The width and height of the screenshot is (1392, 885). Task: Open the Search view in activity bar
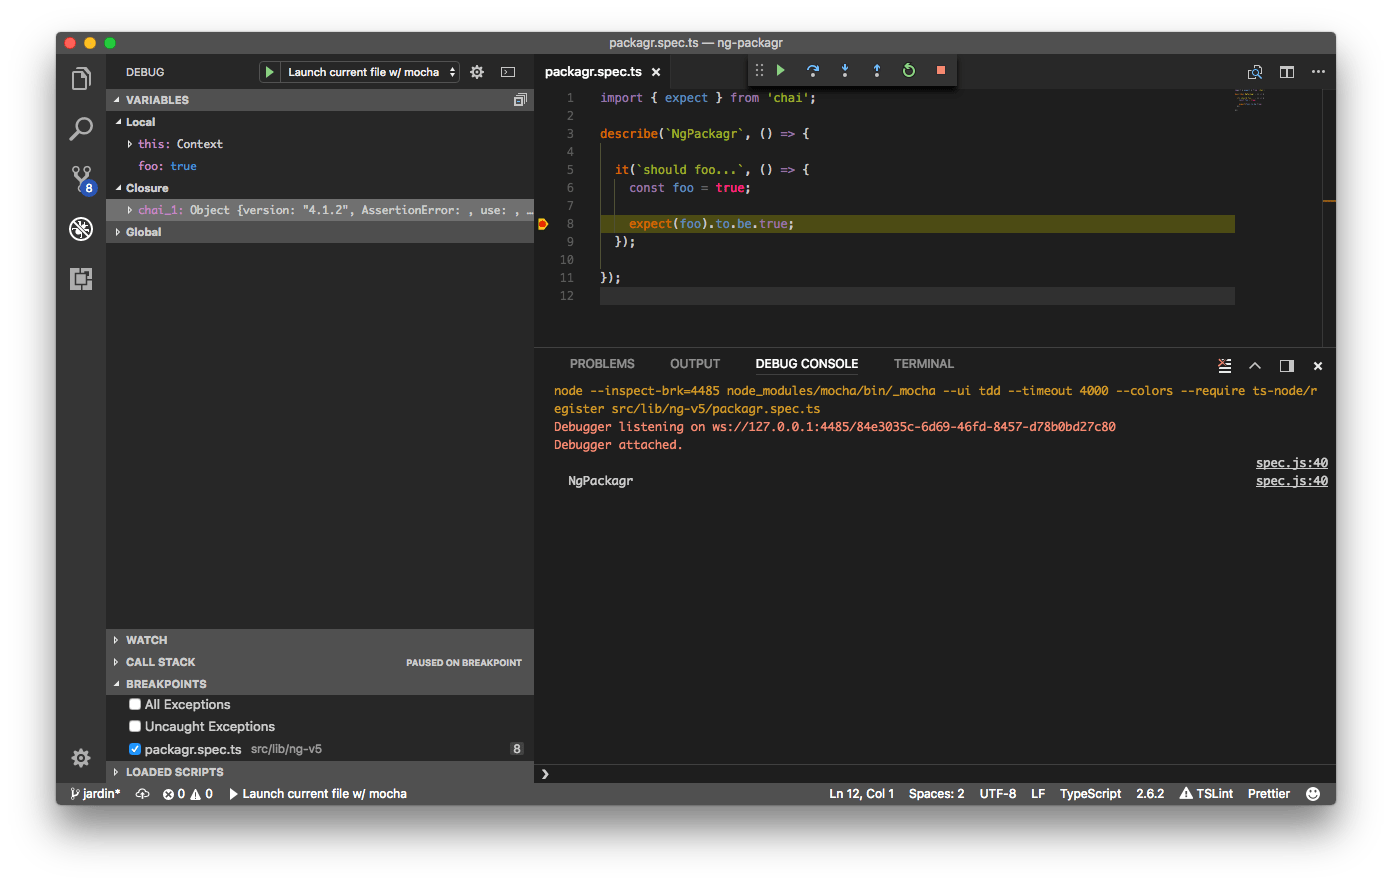click(81, 128)
